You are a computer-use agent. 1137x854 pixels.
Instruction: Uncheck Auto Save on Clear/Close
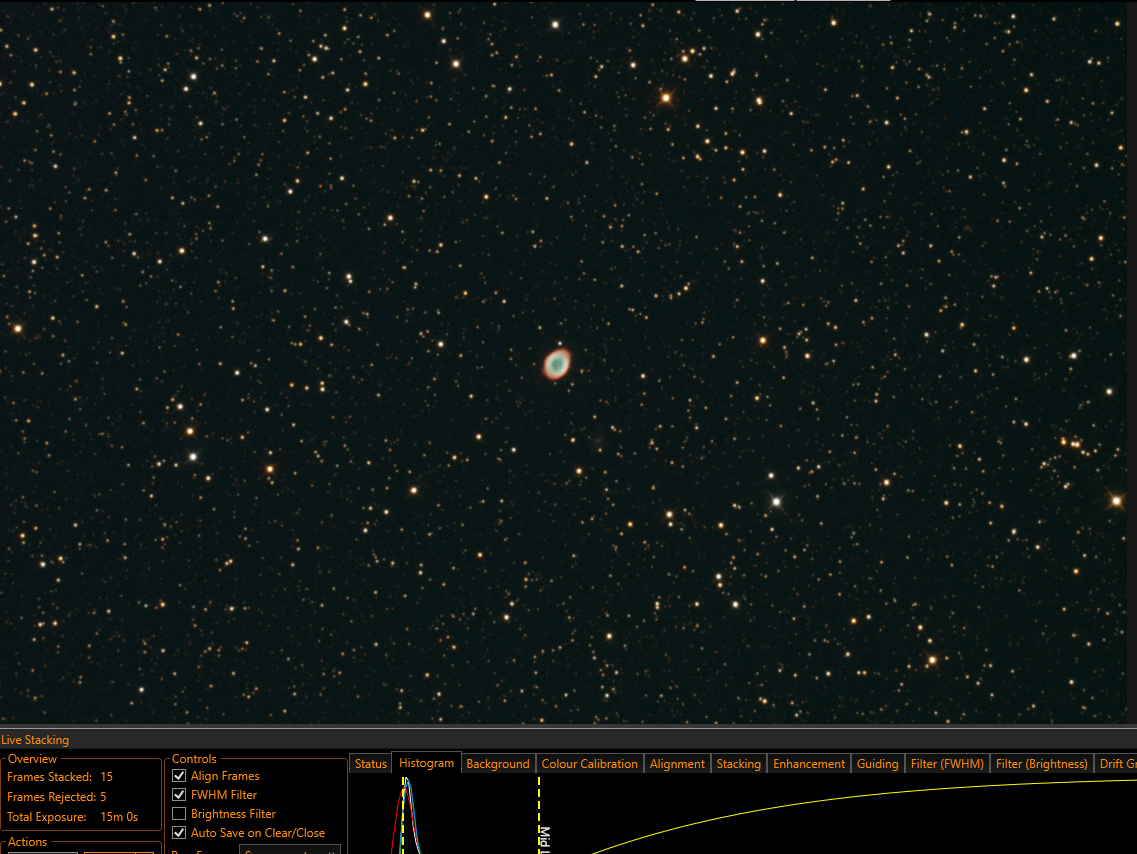tap(179, 832)
